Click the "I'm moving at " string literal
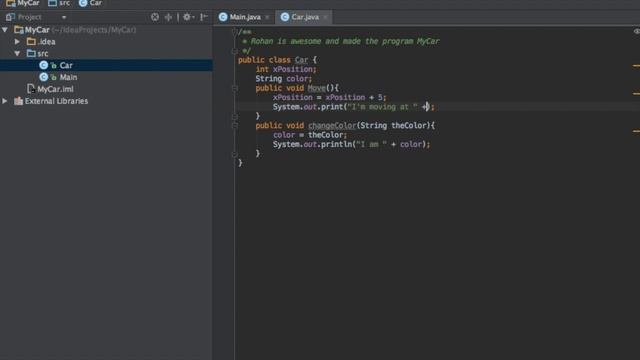 (x=382, y=107)
